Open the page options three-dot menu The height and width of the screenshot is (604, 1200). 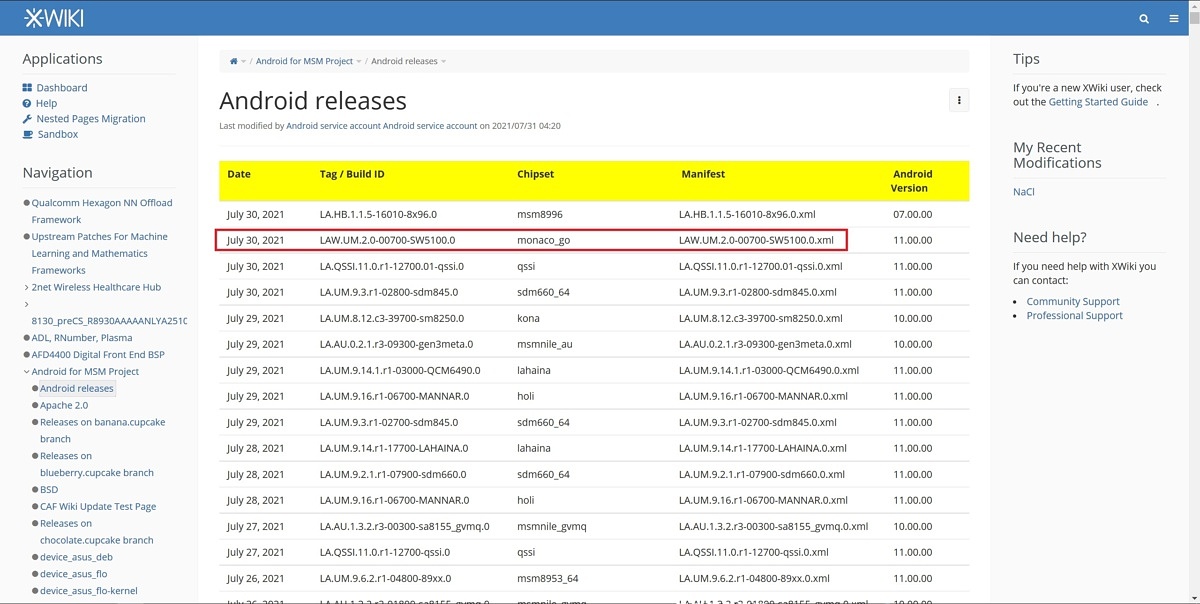point(958,100)
